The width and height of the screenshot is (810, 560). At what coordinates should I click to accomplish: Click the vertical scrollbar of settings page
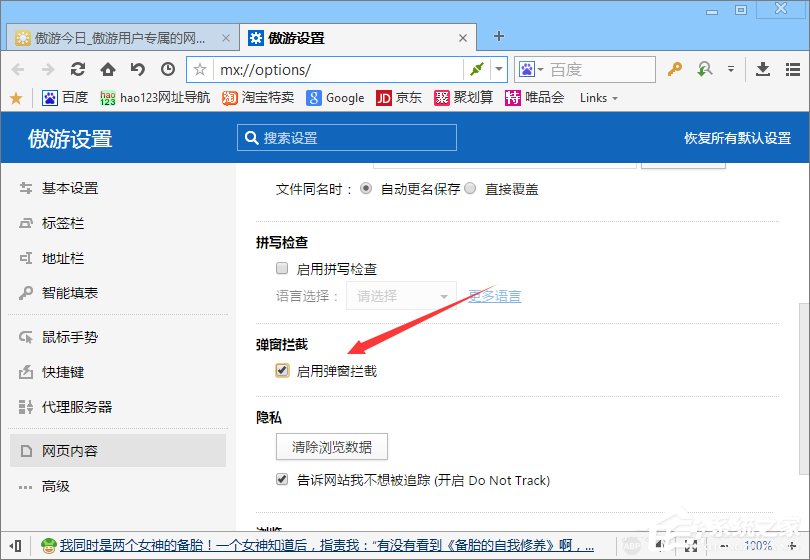(x=804, y=387)
